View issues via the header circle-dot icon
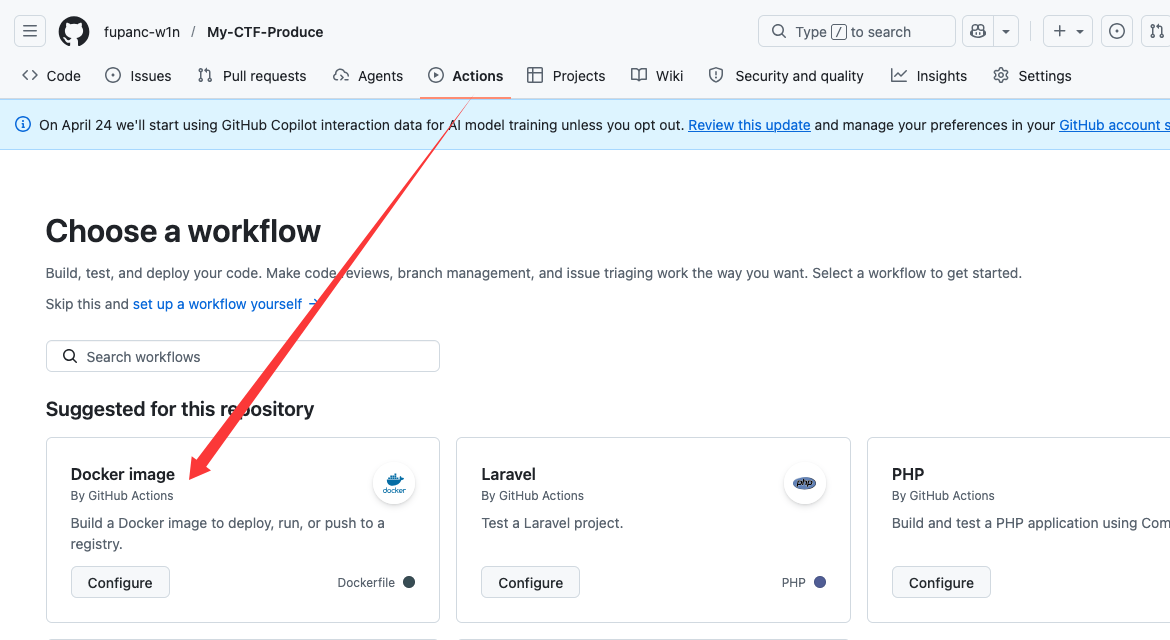This screenshot has height=640, width=1170. pyautogui.click(x=1117, y=31)
